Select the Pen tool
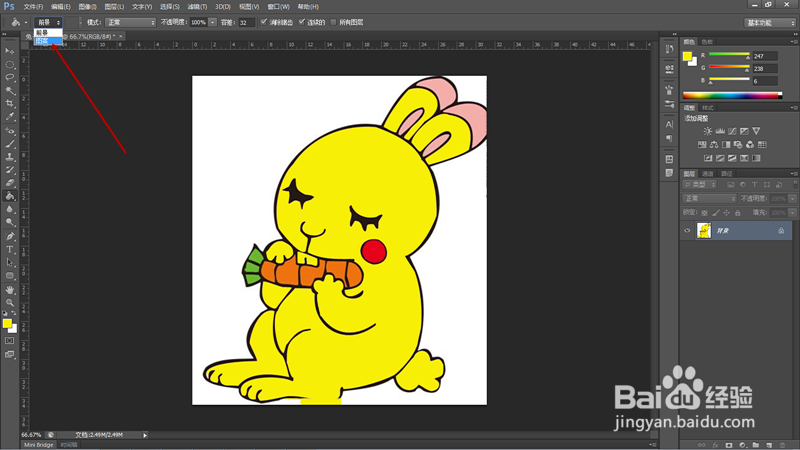 click(10, 236)
